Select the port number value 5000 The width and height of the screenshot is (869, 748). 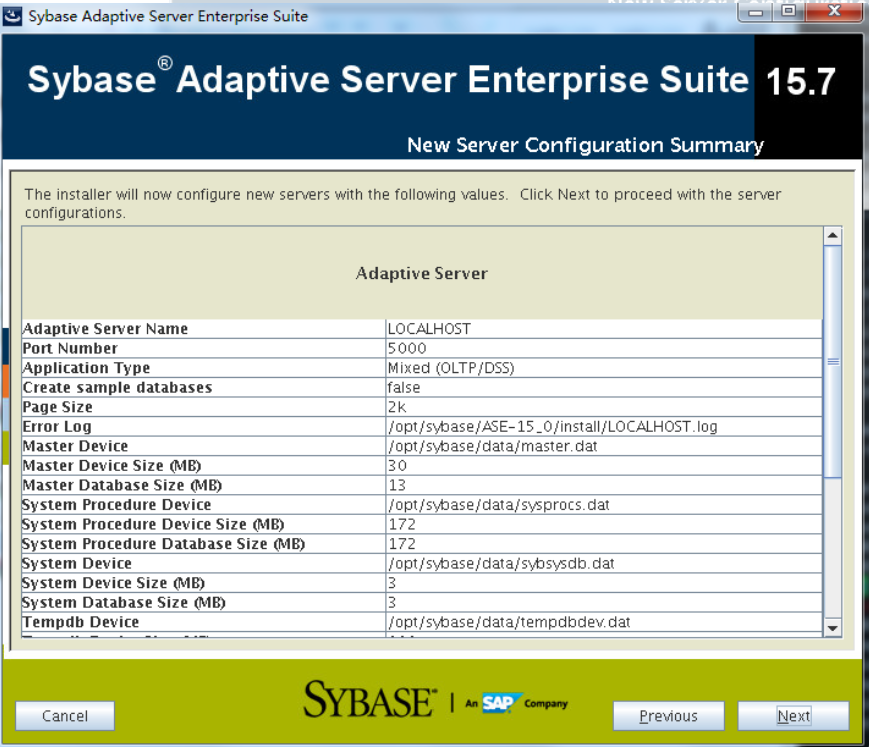point(407,348)
